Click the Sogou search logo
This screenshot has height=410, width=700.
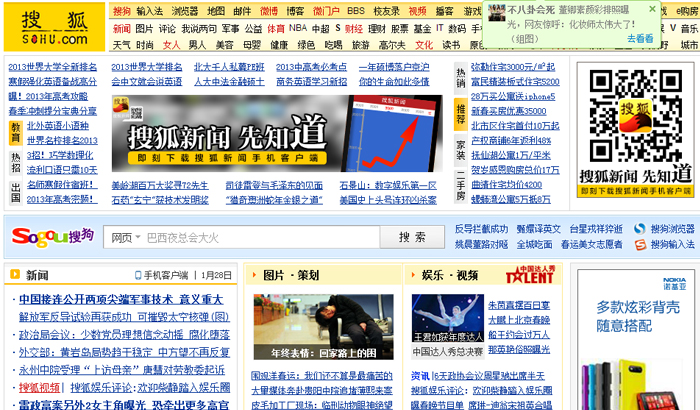(53, 237)
